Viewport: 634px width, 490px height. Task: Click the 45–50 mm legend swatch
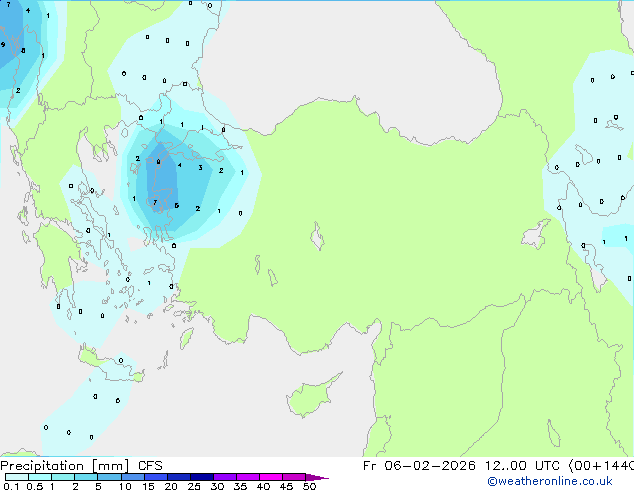(294, 477)
